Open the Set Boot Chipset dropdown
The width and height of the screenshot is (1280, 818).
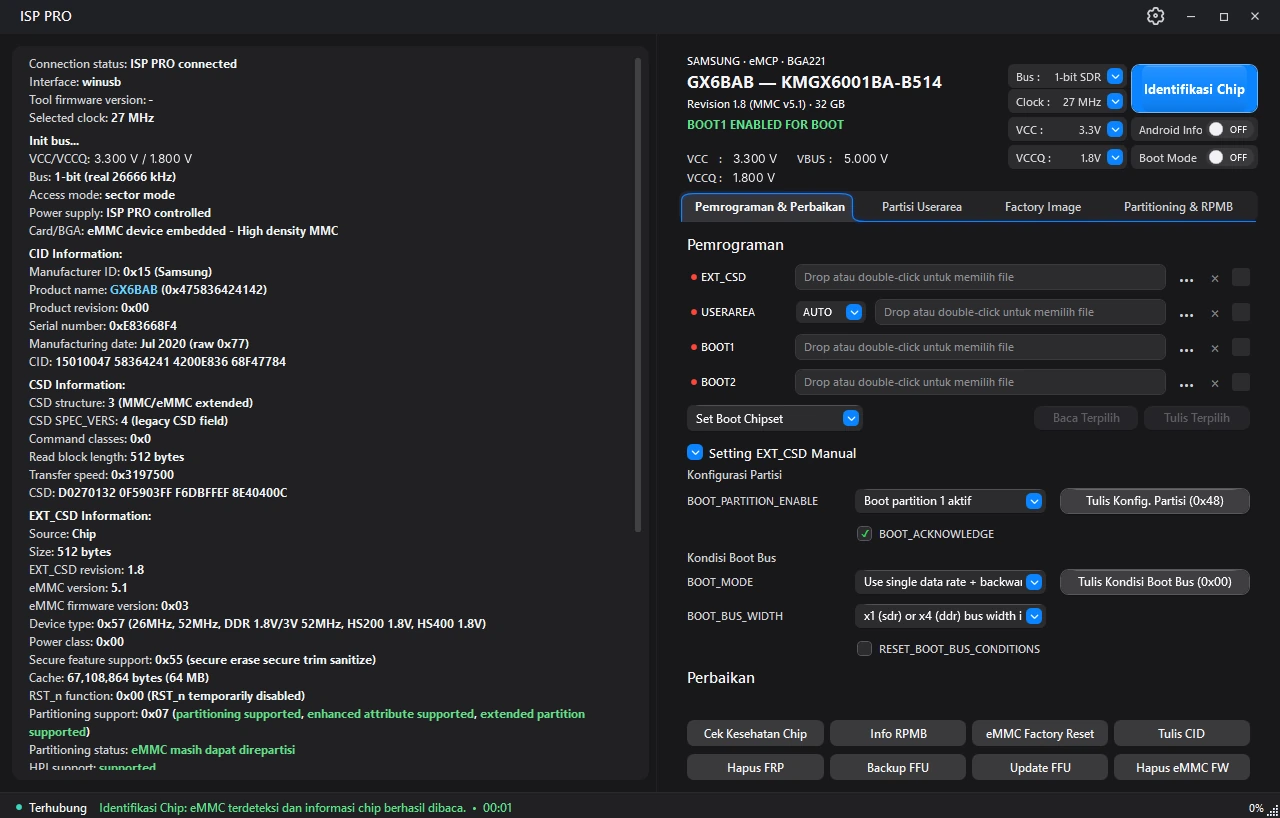click(775, 418)
